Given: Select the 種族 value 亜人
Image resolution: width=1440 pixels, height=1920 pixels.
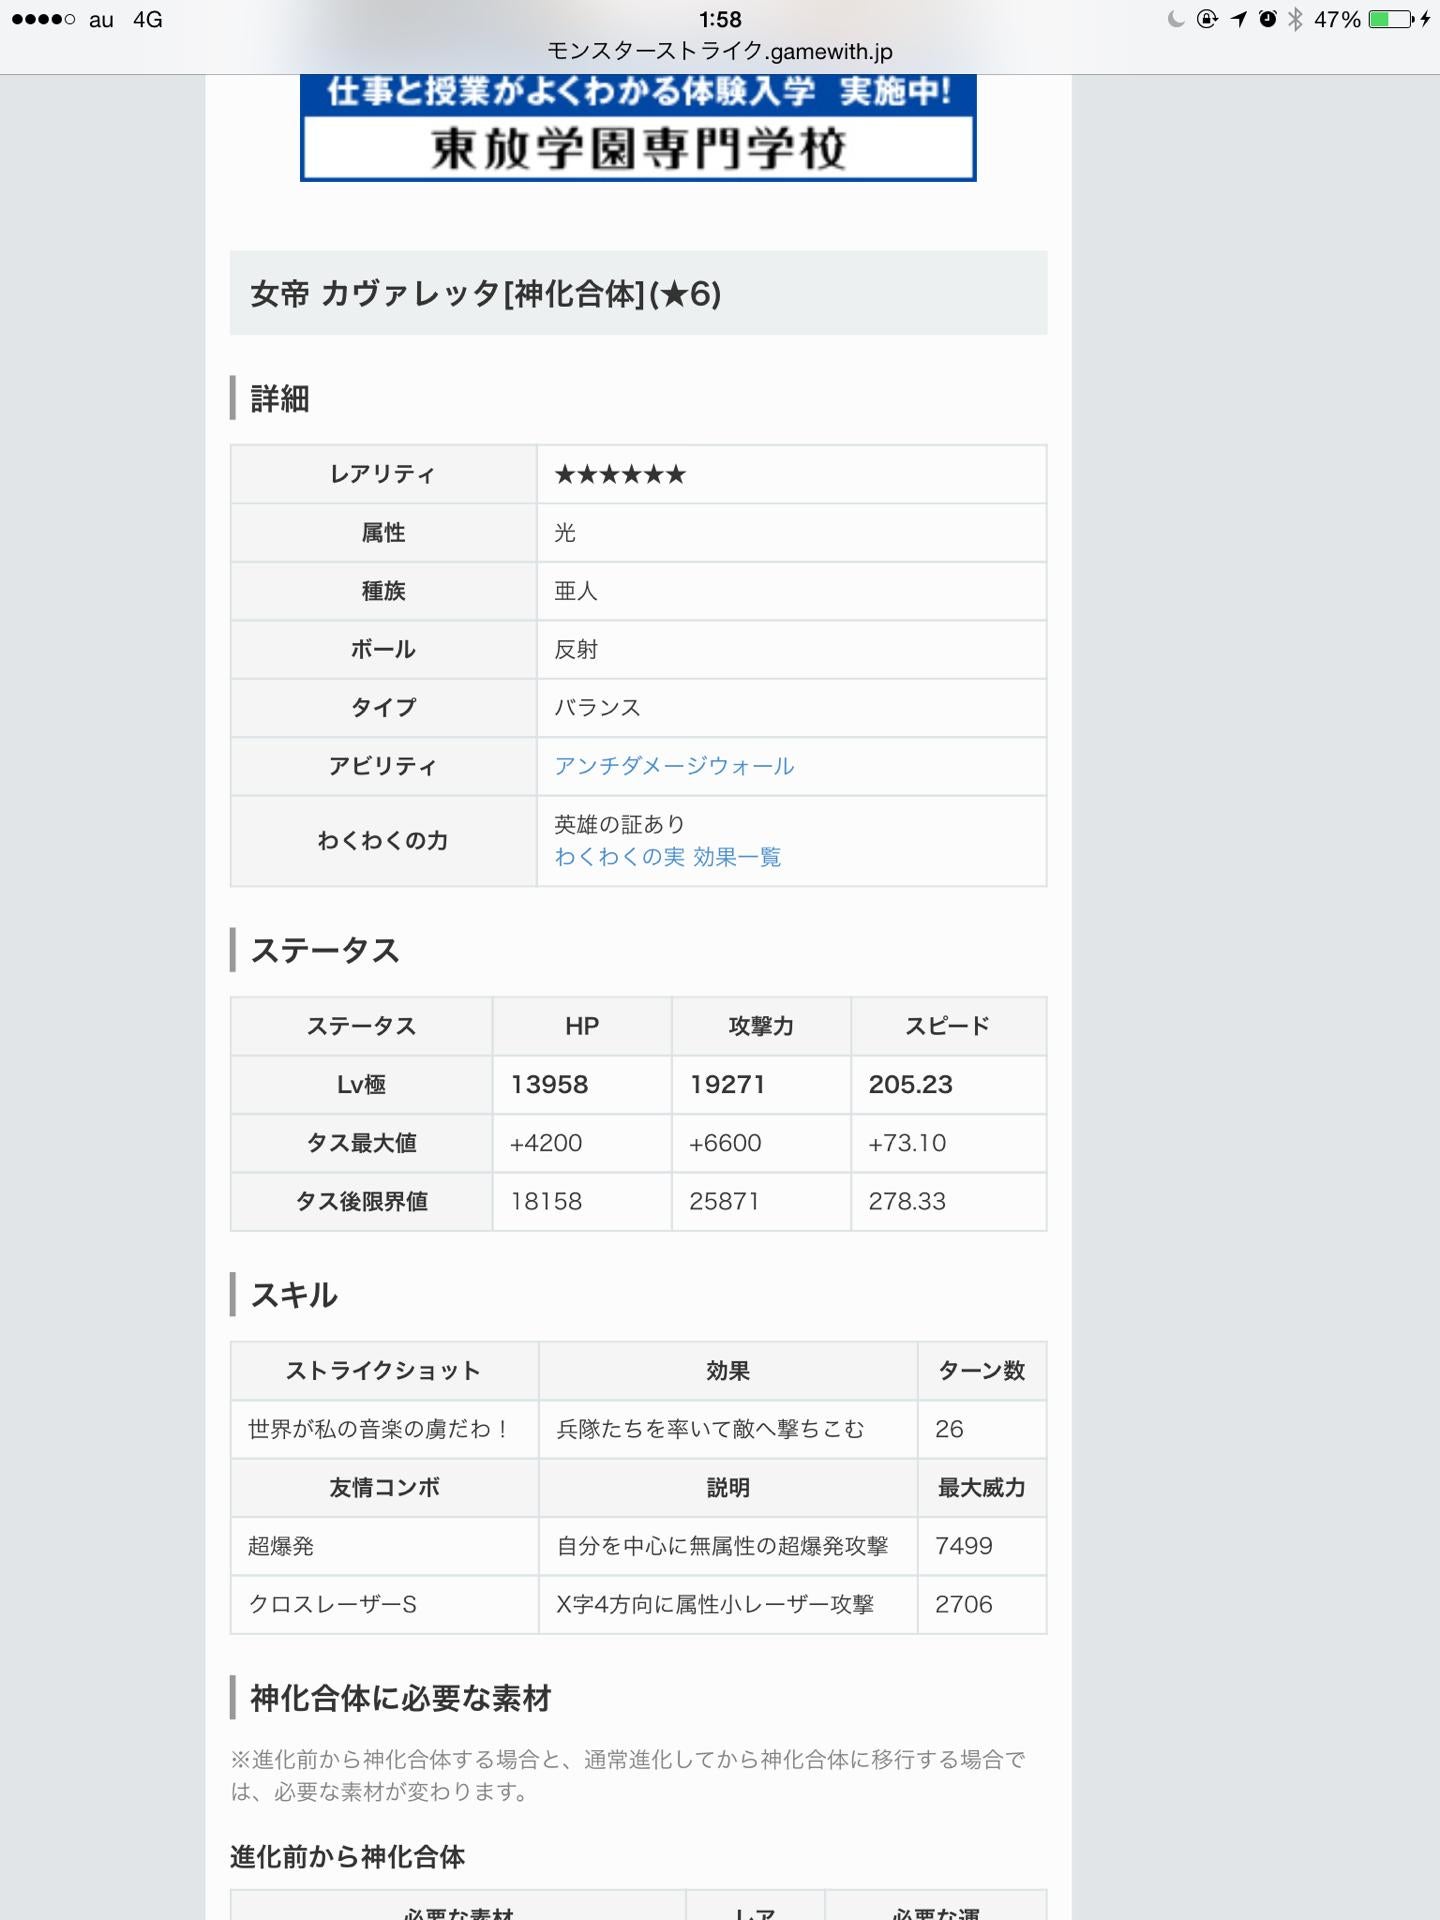Looking at the screenshot, I should [x=576, y=591].
